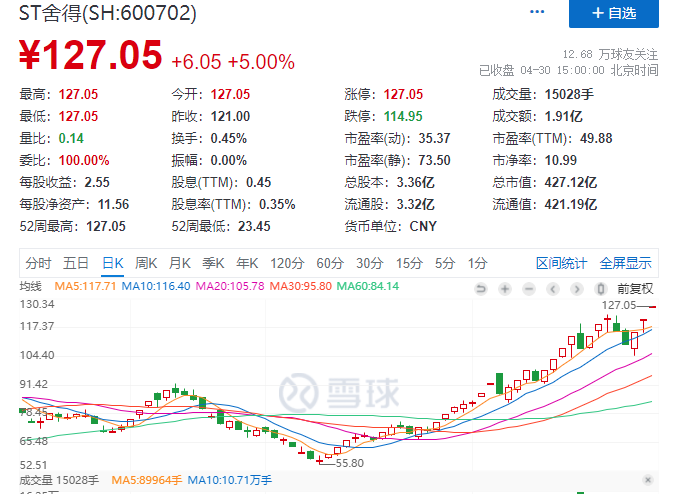Click 全屏显示 to view fullscreen chart
The image size is (675, 494).
click(625, 263)
